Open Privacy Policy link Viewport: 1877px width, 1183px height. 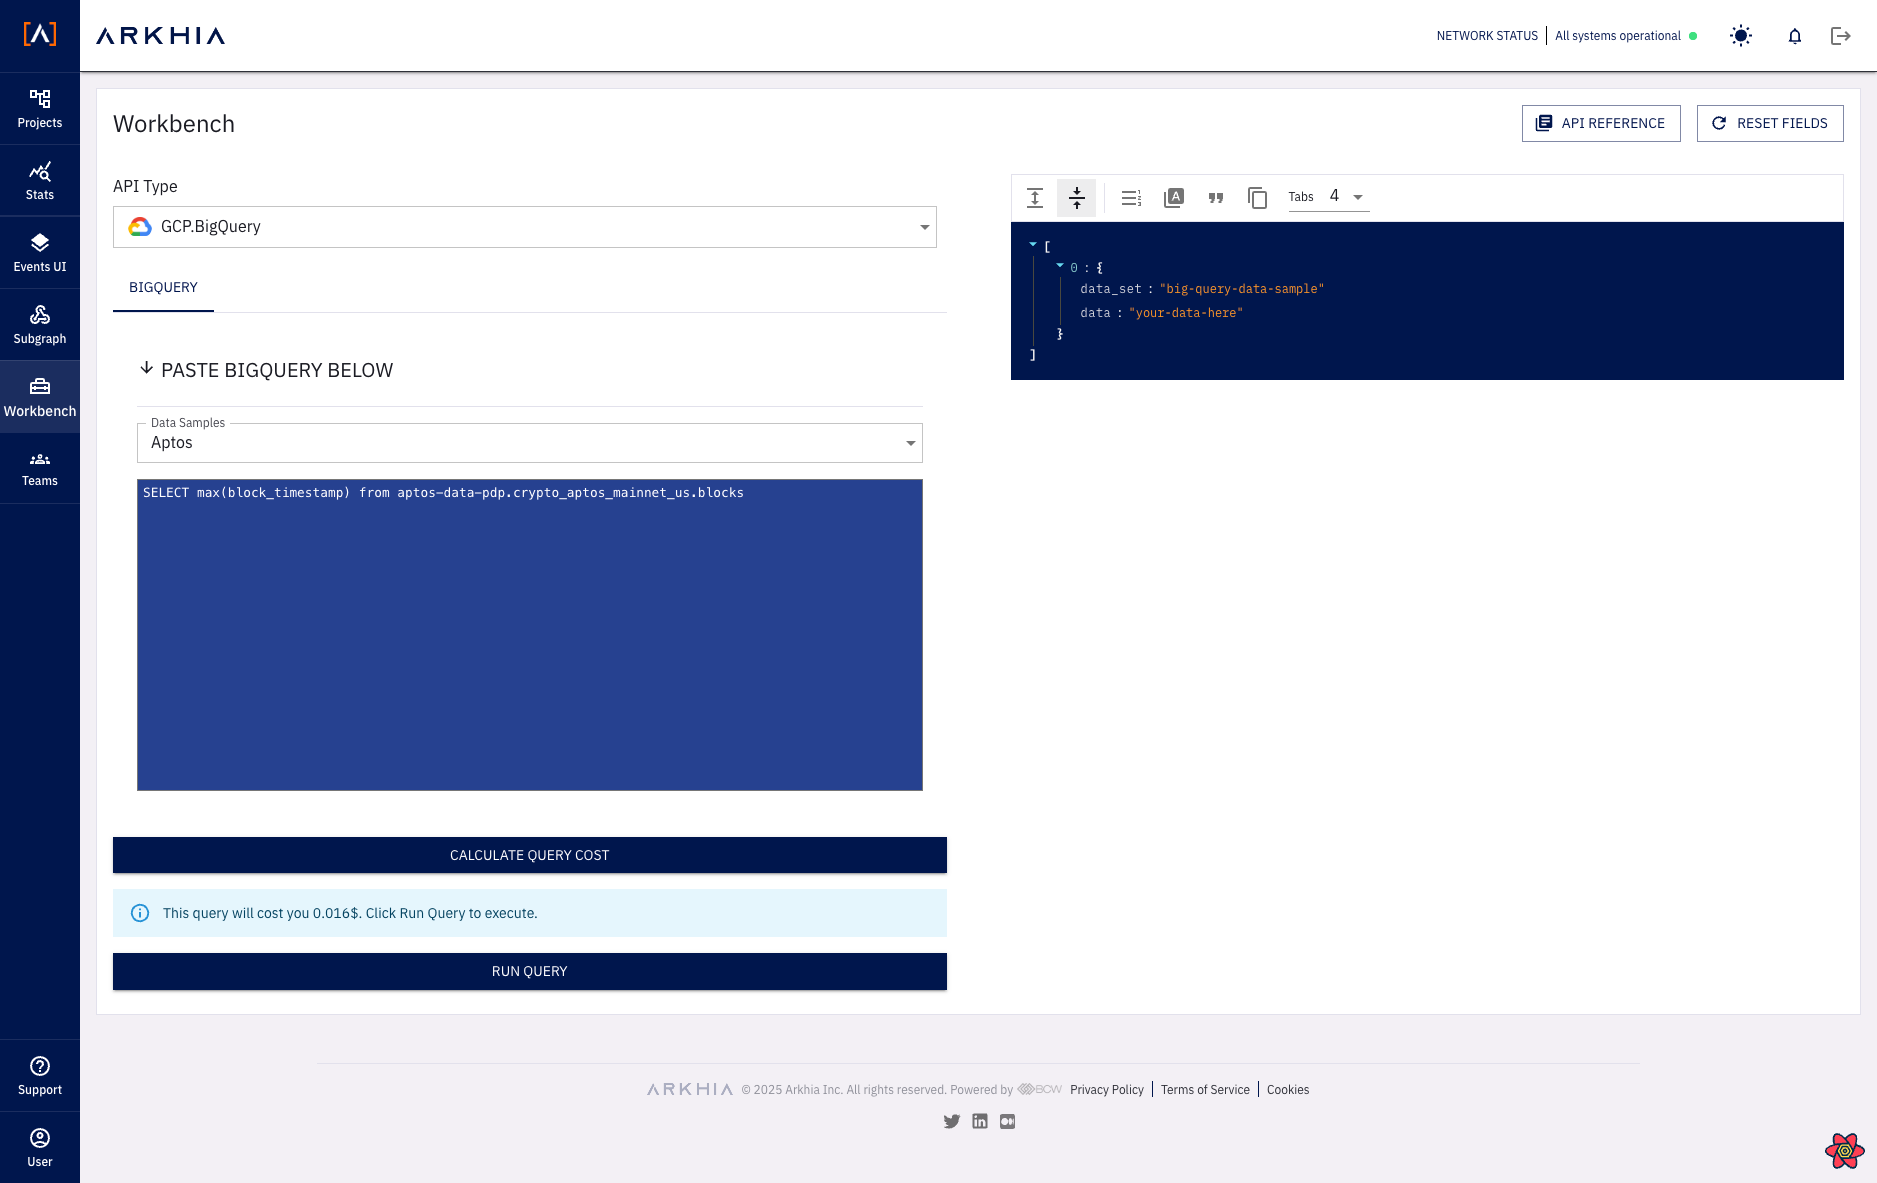point(1107,1090)
